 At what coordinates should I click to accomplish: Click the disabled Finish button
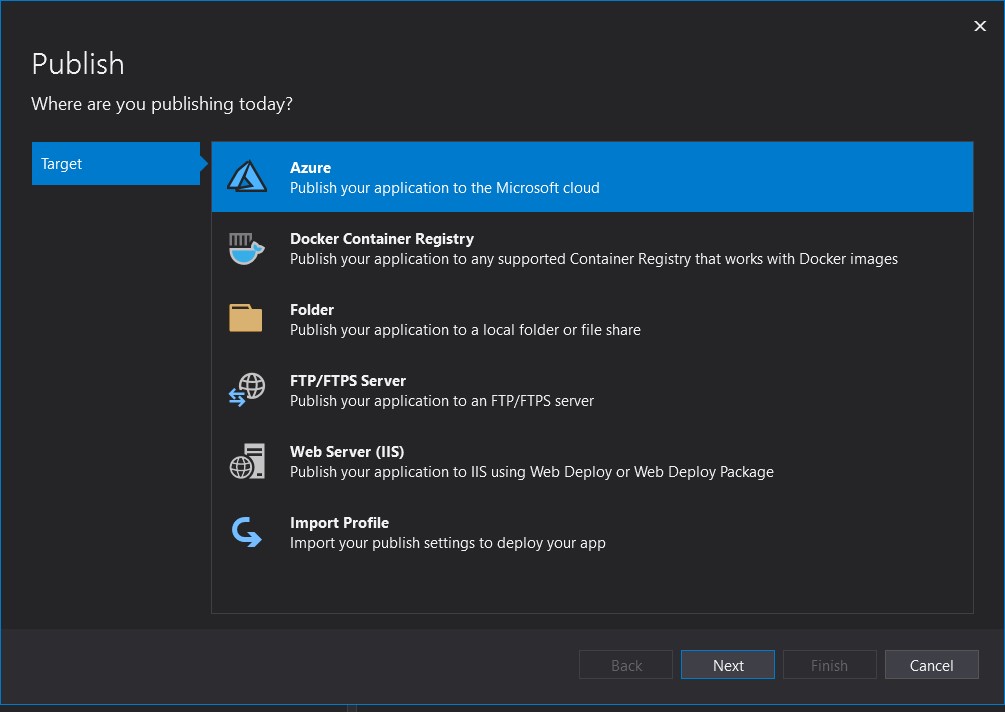(829, 665)
